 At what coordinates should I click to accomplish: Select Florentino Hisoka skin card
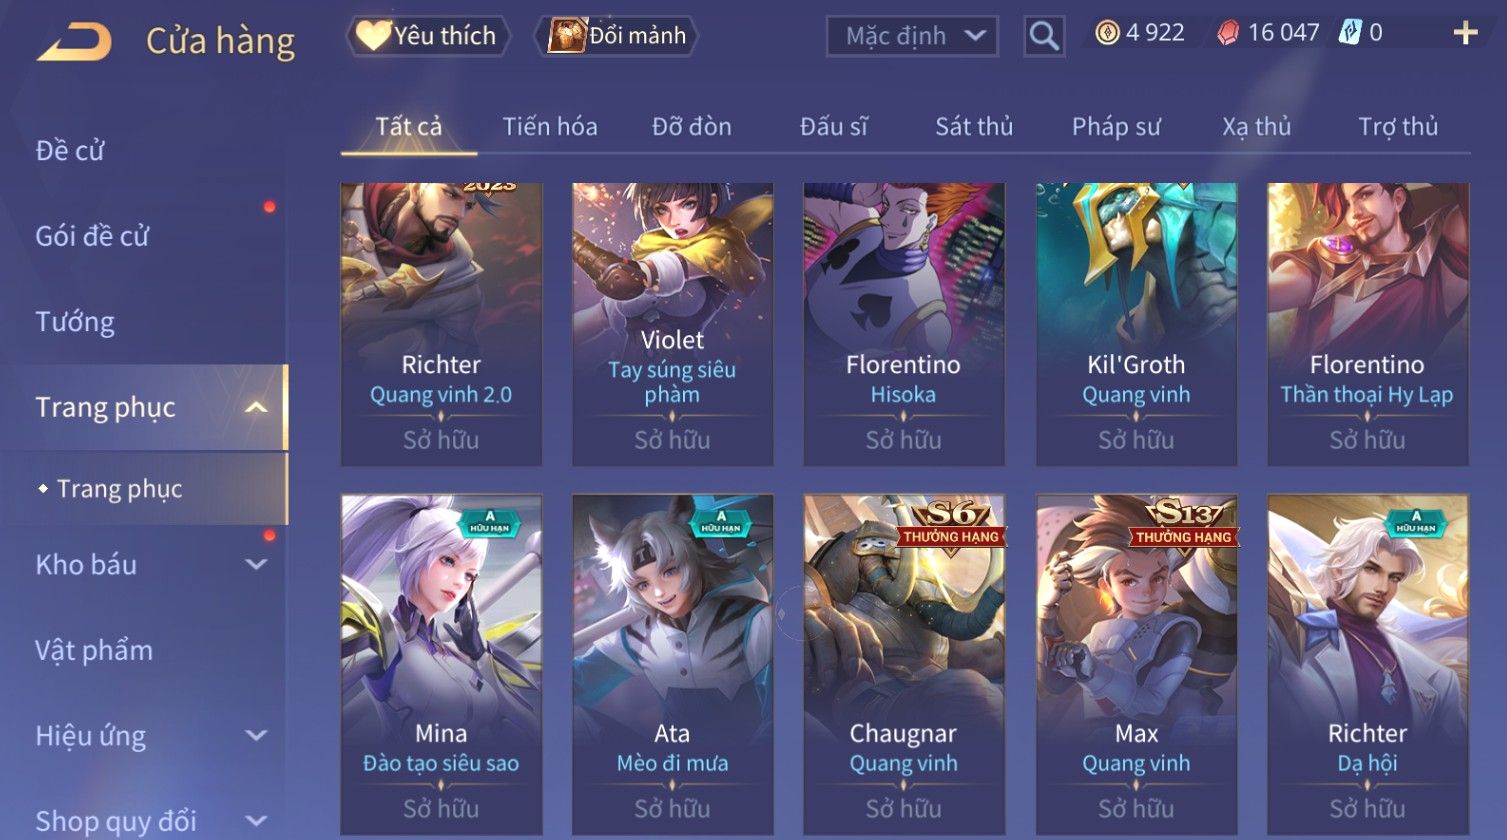(x=903, y=324)
